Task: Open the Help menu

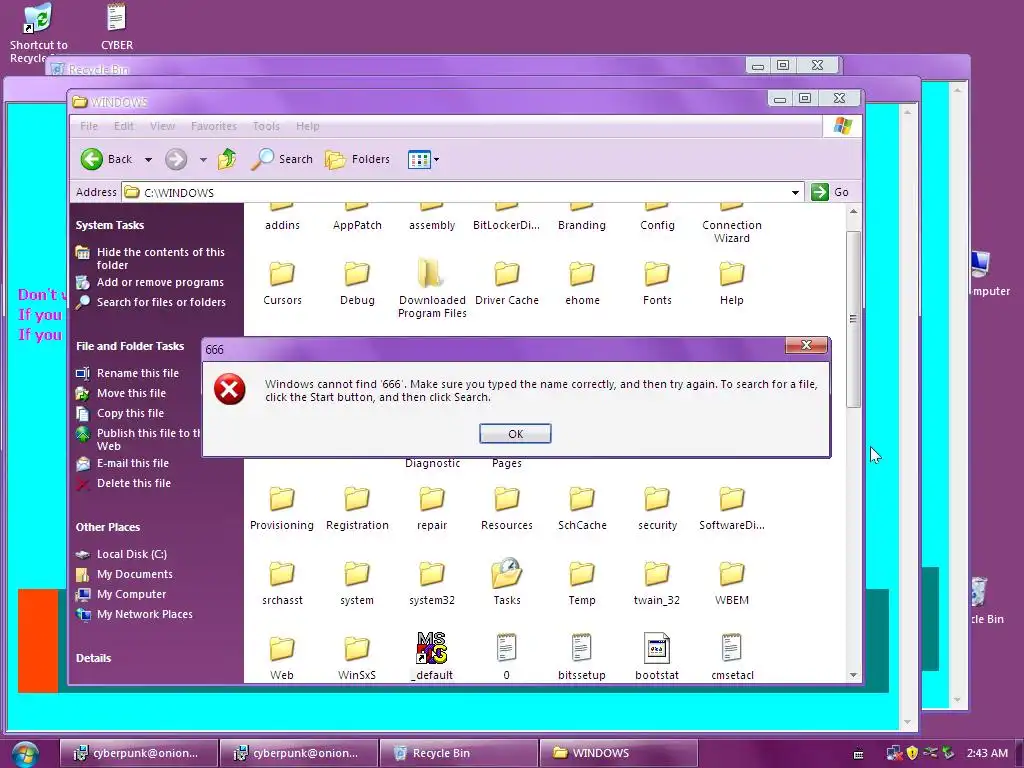Action: [308, 126]
